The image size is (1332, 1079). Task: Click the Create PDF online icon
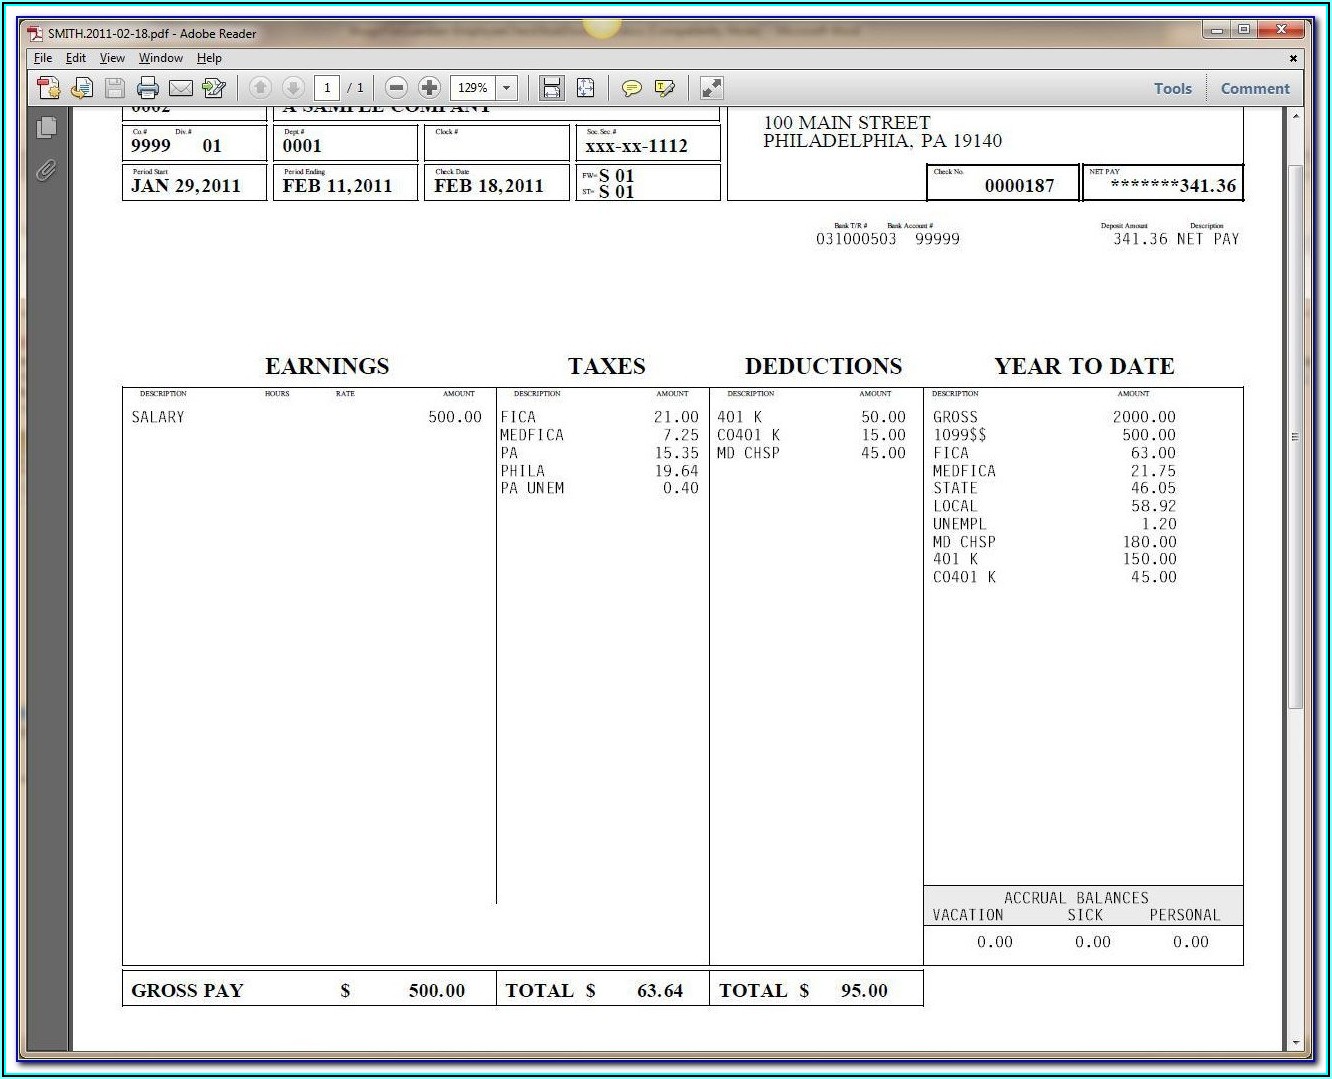pos(48,88)
